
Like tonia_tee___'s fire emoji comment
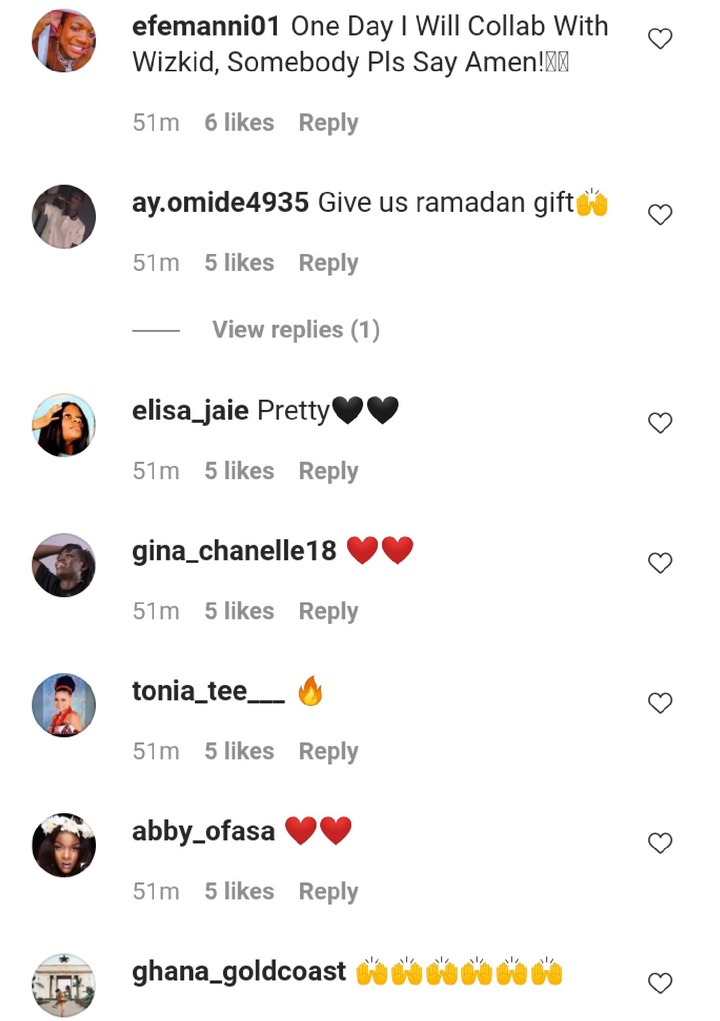(x=660, y=703)
